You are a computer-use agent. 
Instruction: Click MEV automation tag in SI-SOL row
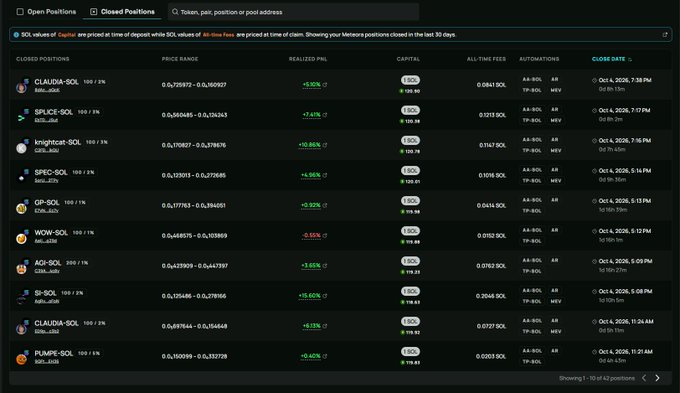click(556, 301)
